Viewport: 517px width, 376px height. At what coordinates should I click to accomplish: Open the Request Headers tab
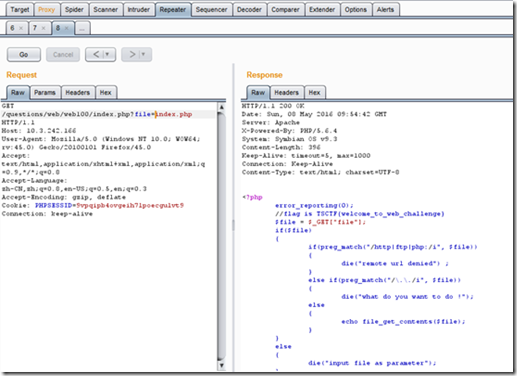coord(78,93)
